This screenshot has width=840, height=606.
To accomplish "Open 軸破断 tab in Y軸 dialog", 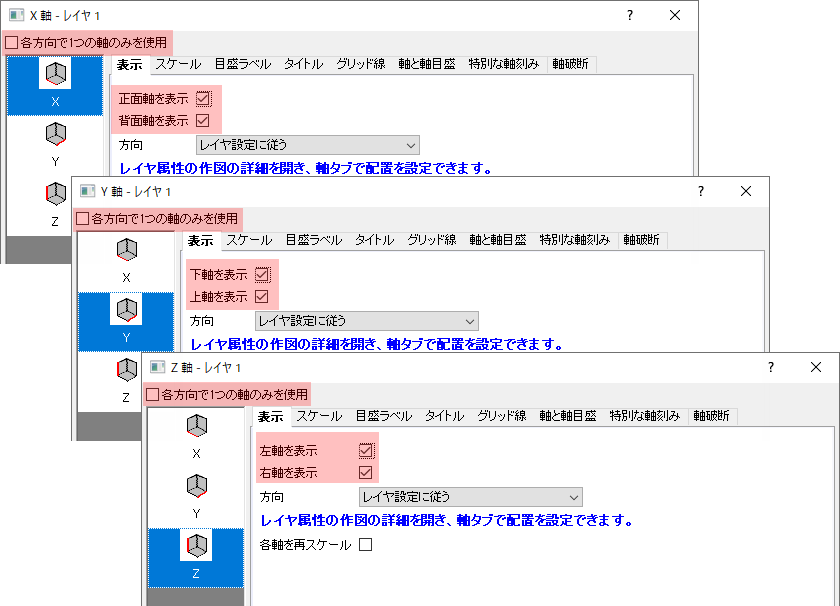I will pyautogui.click(x=641, y=240).
